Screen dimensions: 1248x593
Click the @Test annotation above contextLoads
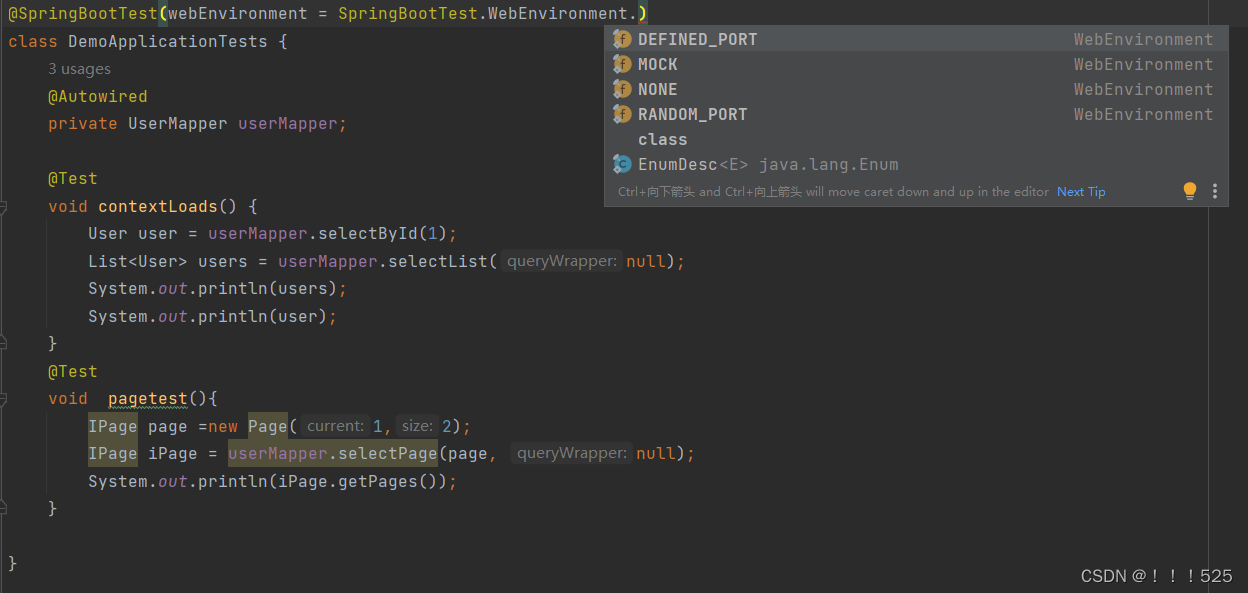point(73,179)
